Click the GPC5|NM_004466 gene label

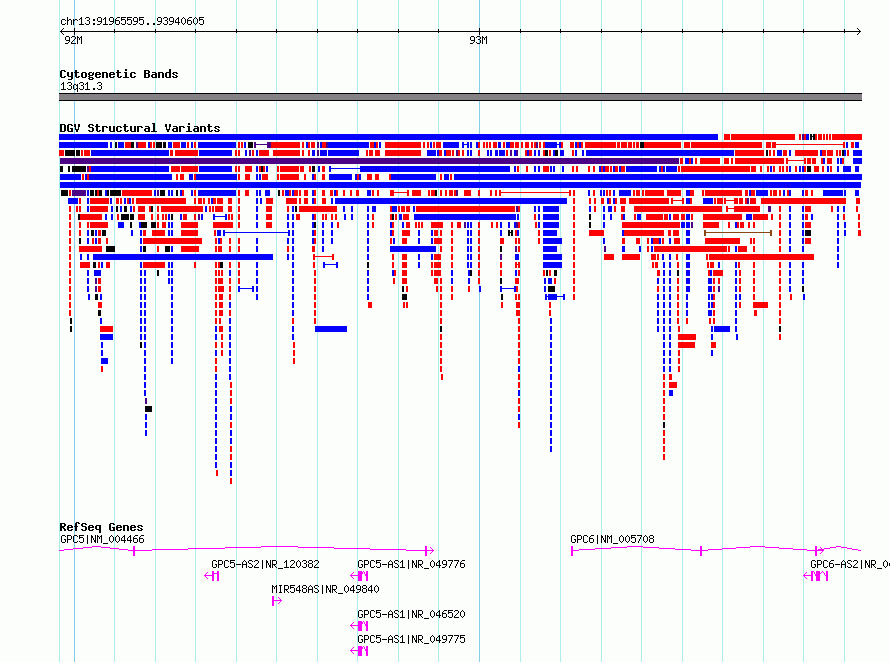[102, 539]
